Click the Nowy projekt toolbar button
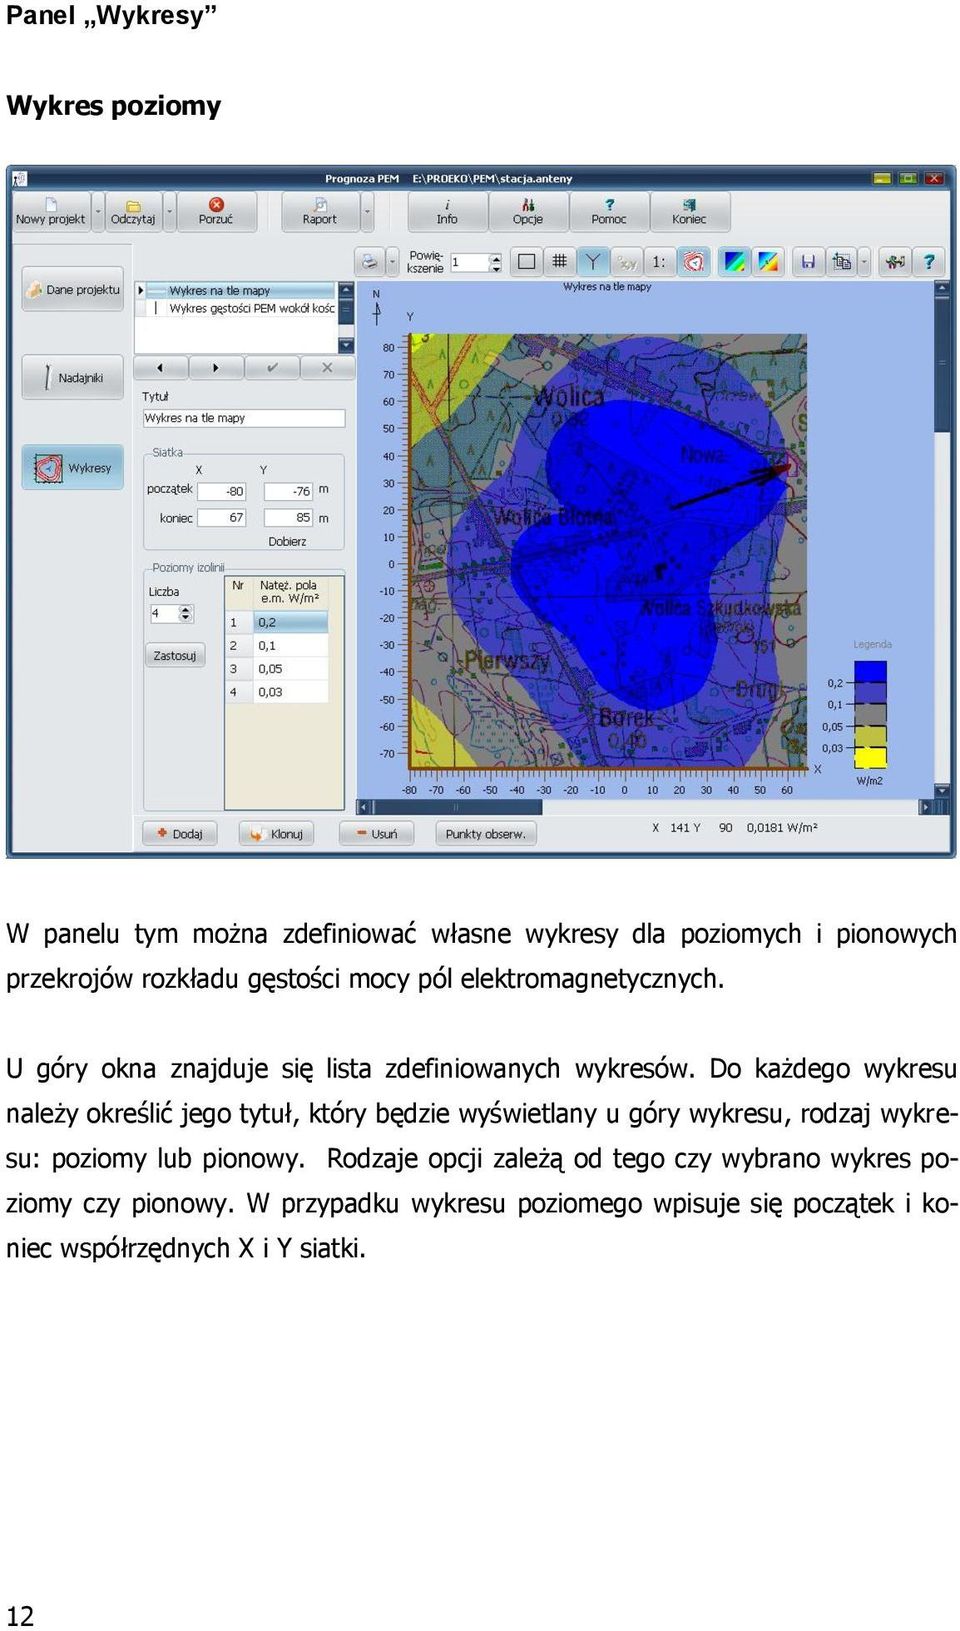The image size is (960, 1631). (x=51, y=212)
